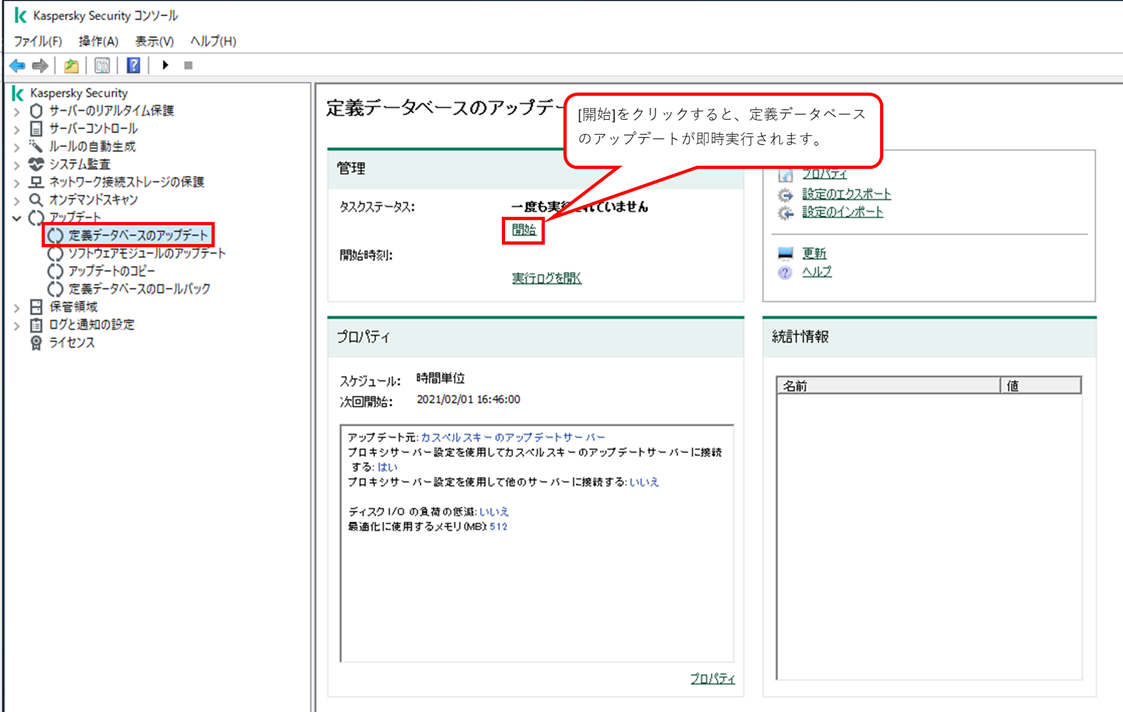This screenshot has height=712, width=1123.
Task: Click the 開始 link to start update
Action: click(x=524, y=230)
